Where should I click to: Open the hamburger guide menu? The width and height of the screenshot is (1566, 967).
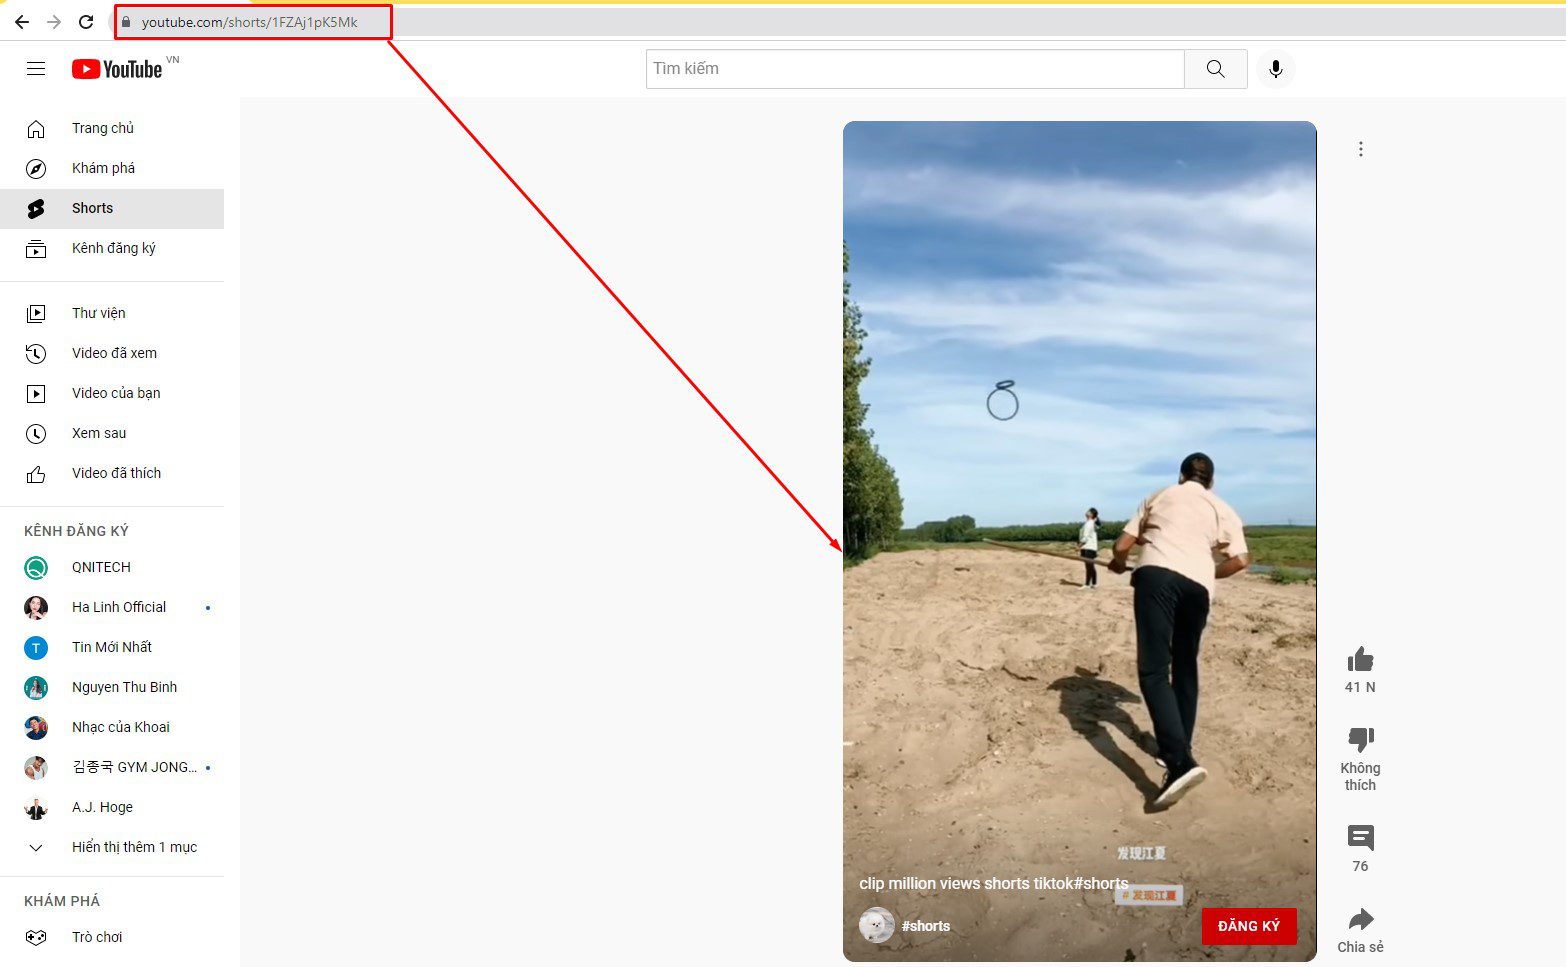pyautogui.click(x=36, y=69)
